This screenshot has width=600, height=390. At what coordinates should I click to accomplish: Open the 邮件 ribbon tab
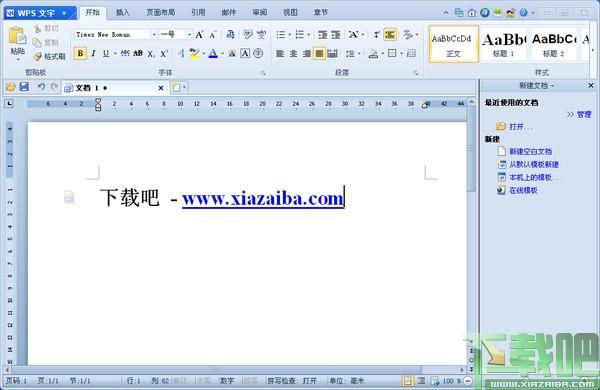228,13
